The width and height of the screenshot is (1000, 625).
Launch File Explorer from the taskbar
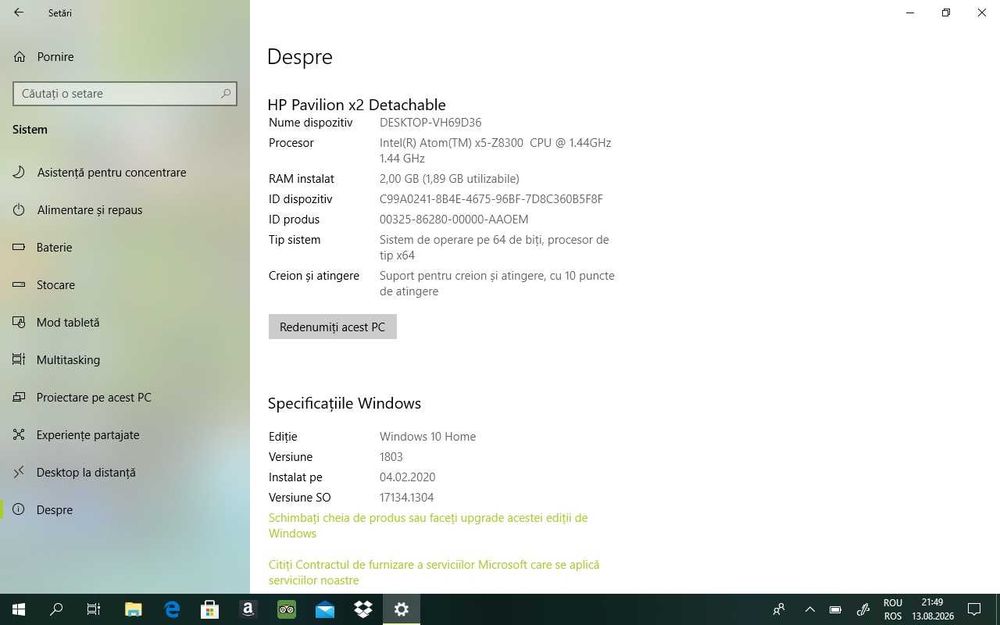tap(133, 610)
